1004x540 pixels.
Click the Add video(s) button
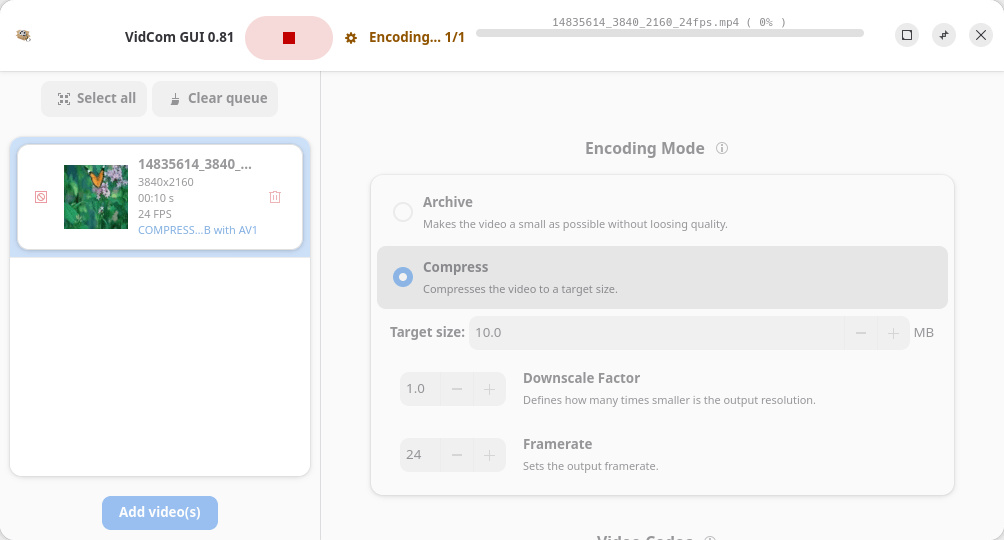point(160,512)
